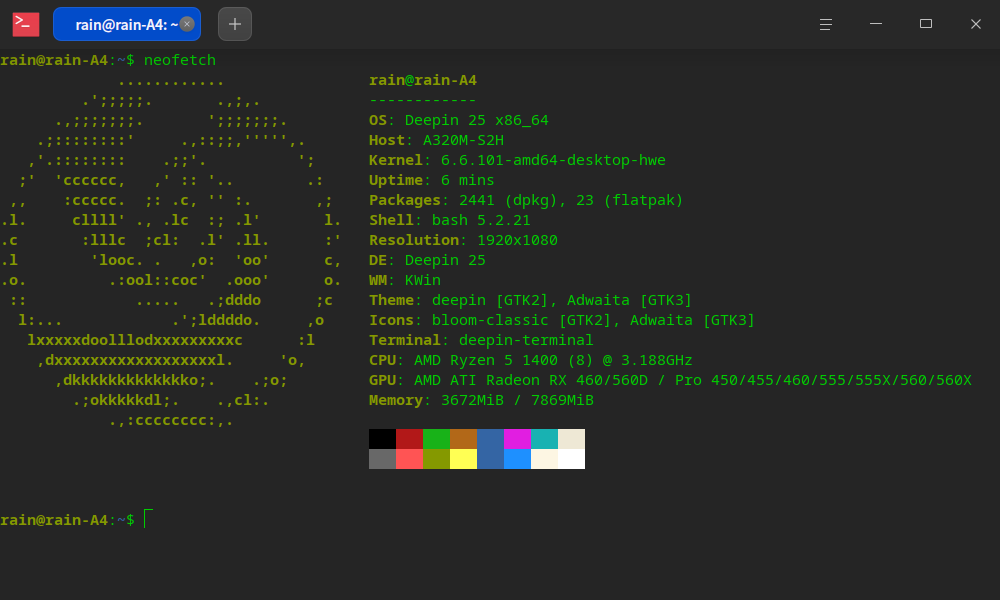
Task: Click the 'Terminal: deepin-terminal' line
Action: [x=481, y=340]
